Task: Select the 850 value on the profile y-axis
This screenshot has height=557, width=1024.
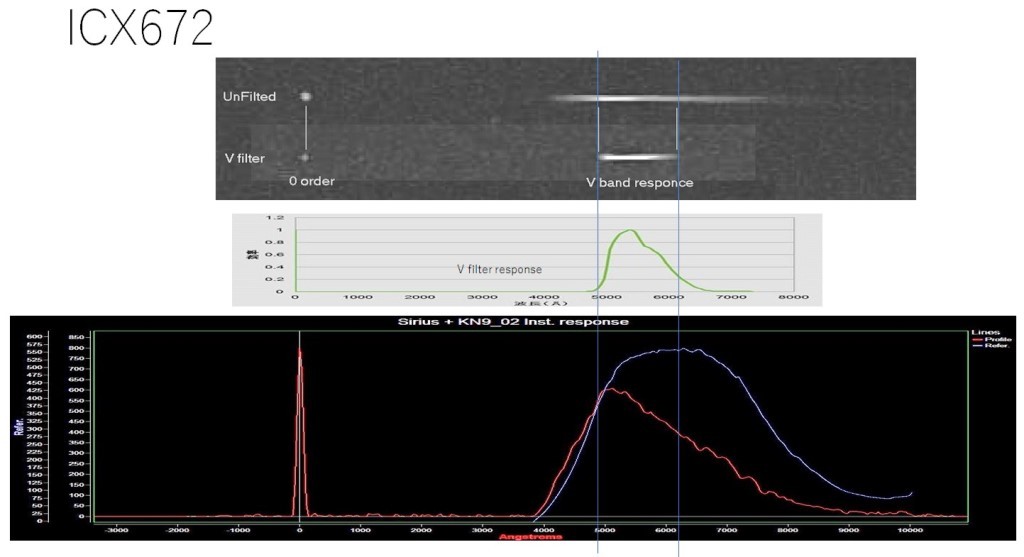Action: (x=75, y=337)
